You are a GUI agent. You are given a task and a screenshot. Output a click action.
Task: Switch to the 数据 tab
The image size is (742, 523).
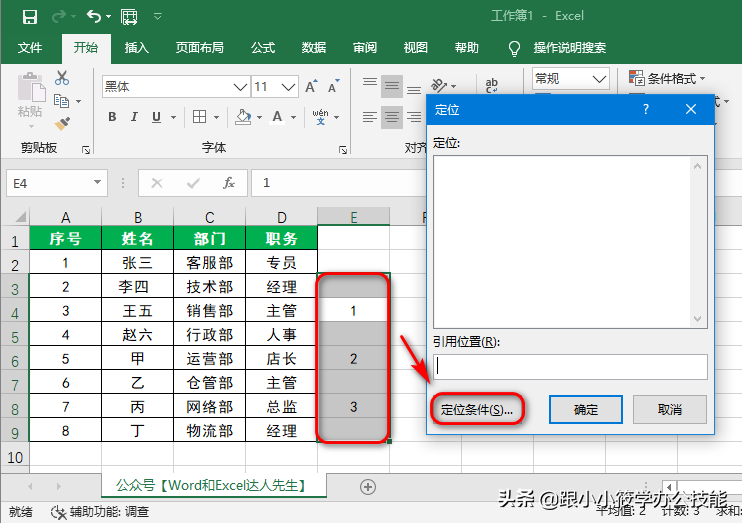point(314,48)
